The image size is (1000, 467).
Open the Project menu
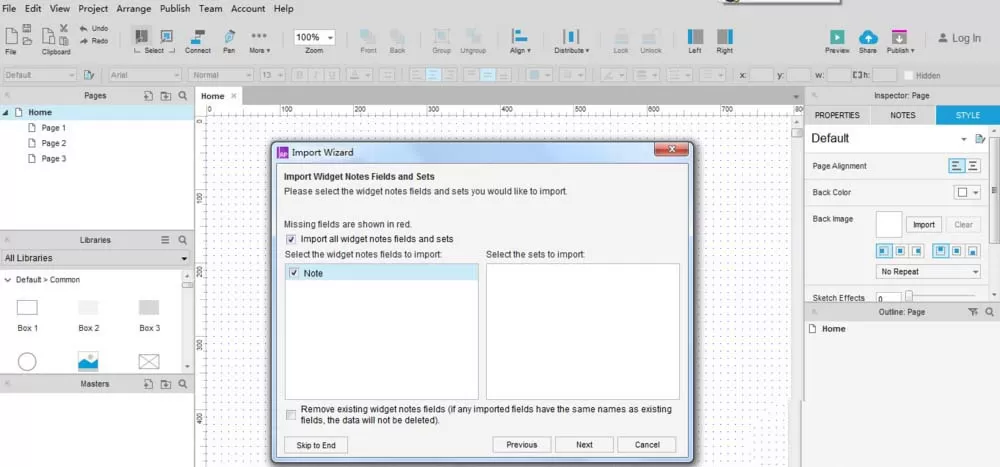[93, 8]
